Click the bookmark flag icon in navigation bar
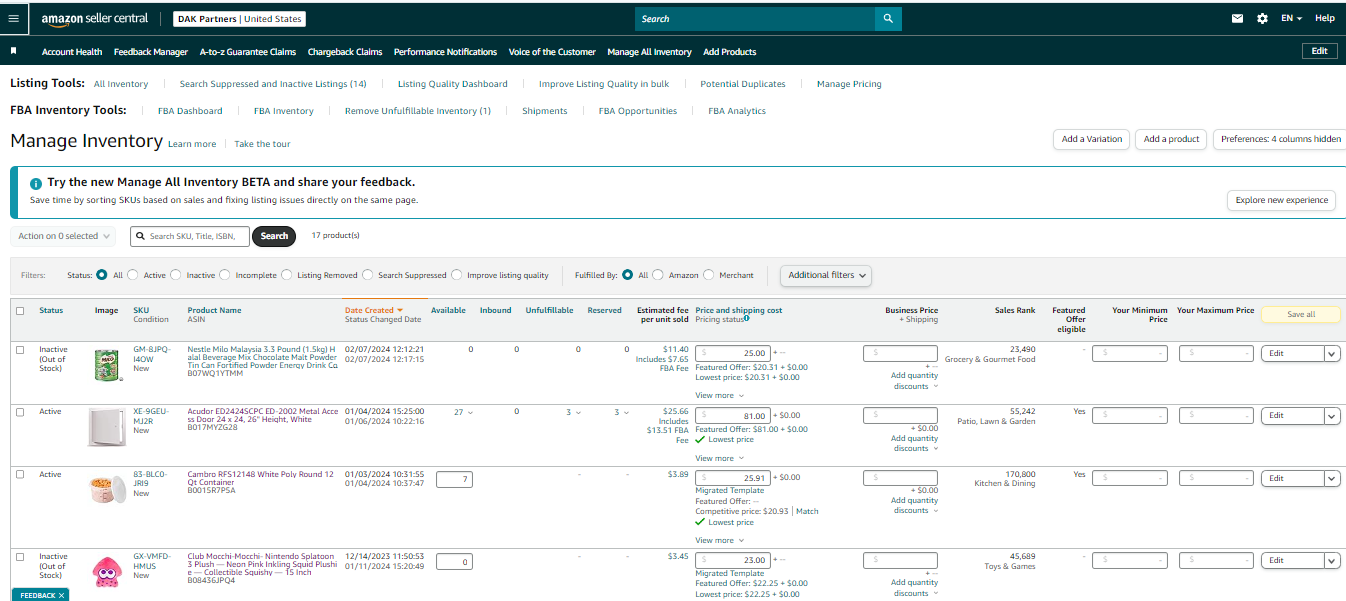1346x601 pixels. tap(14, 51)
